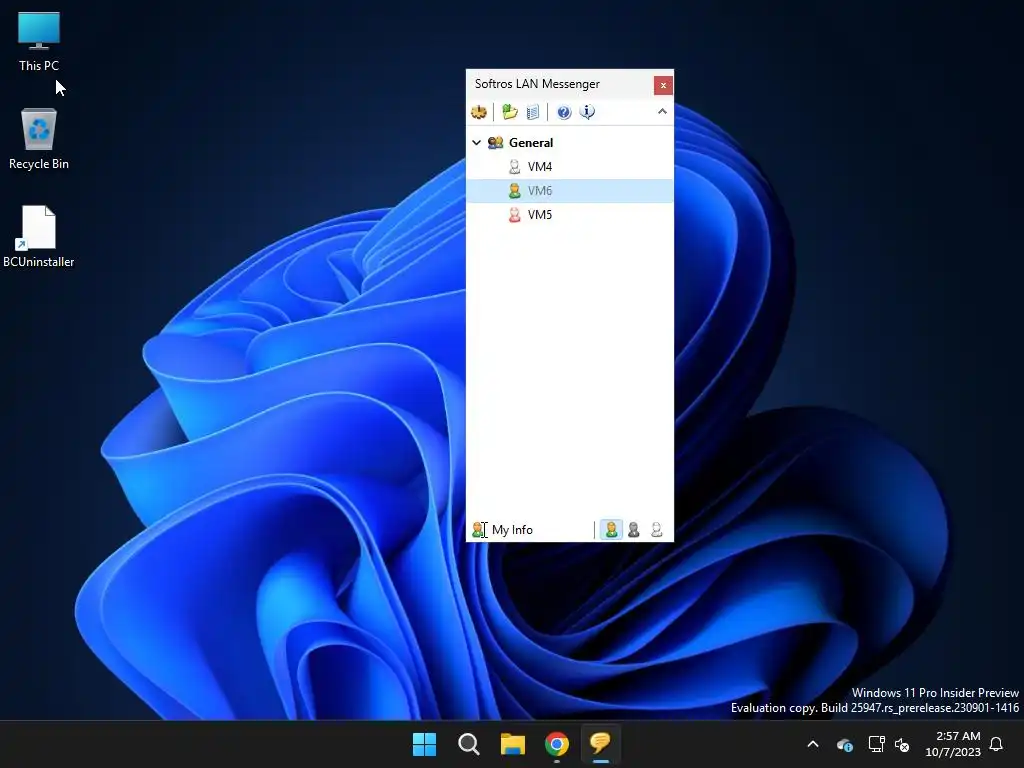Viewport: 1024px width, 768px height.
Task: Open Help blue question mark icon
Action: [x=564, y=112]
